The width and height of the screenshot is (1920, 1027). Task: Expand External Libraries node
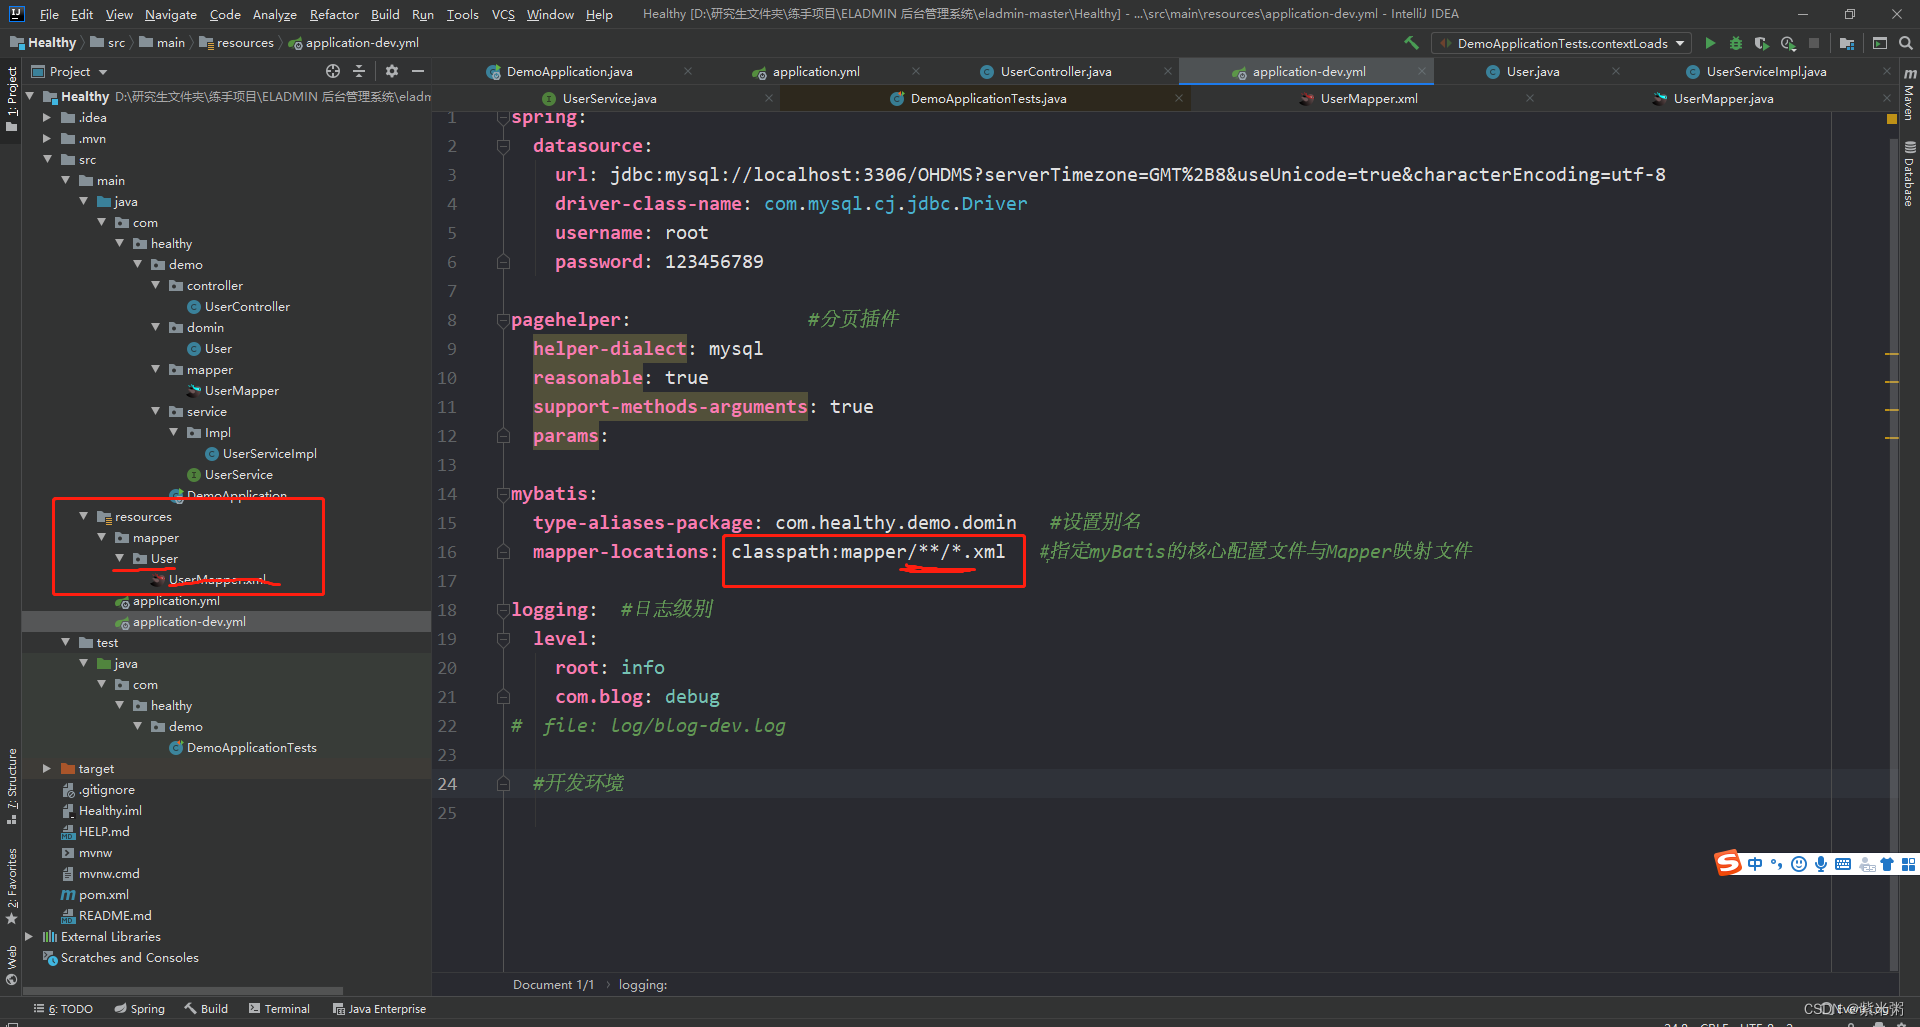pyautogui.click(x=29, y=936)
